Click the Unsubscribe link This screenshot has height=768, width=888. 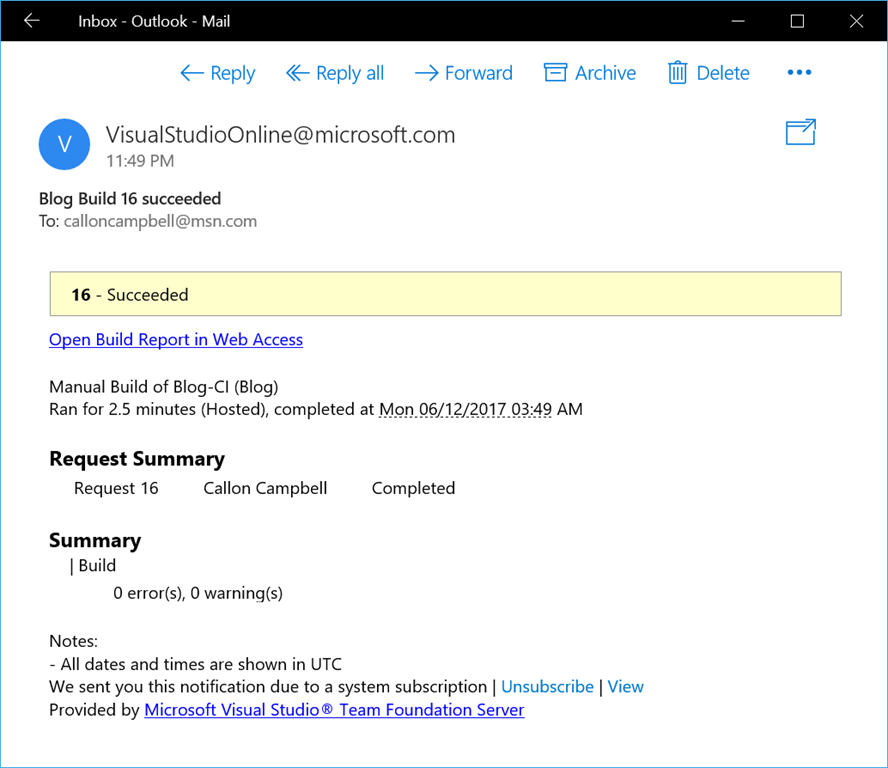pyautogui.click(x=547, y=687)
